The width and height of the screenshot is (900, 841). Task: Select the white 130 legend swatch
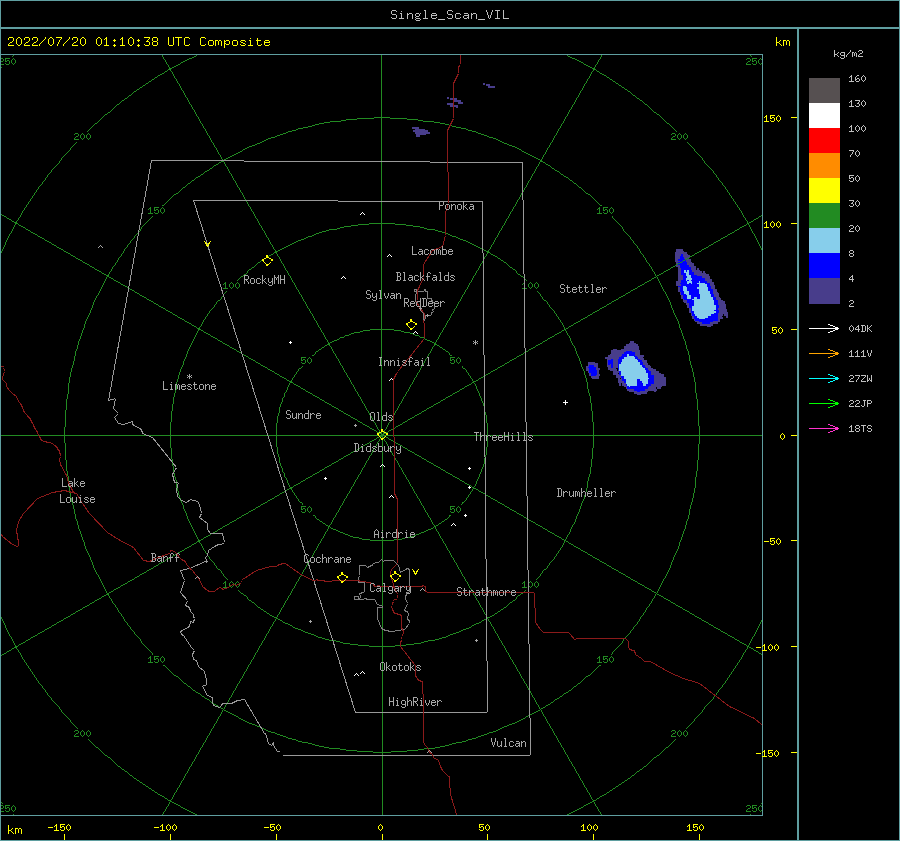tap(824, 115)
